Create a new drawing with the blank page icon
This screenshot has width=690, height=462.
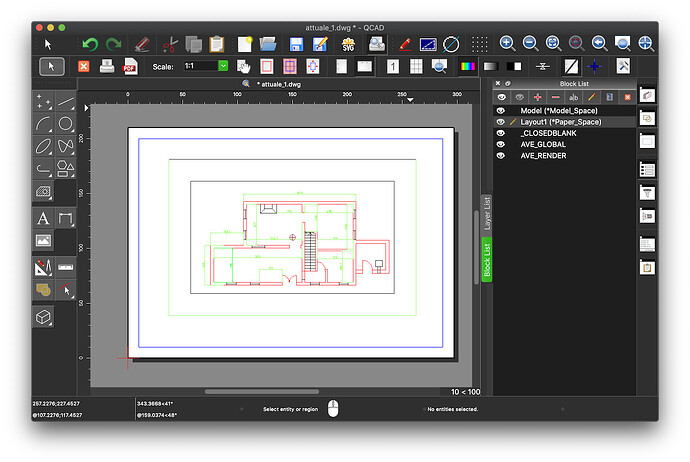pyautogui.click(x=244, y=44)
